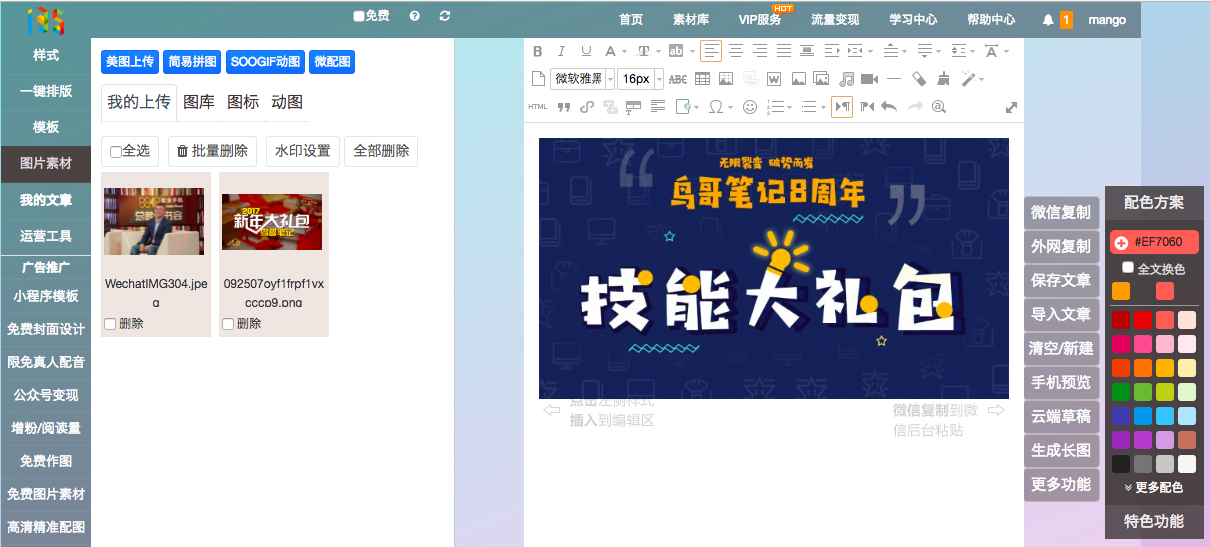Set paragraph alignment to left
Screen dimensions: 1210x547
pos(711,51)
